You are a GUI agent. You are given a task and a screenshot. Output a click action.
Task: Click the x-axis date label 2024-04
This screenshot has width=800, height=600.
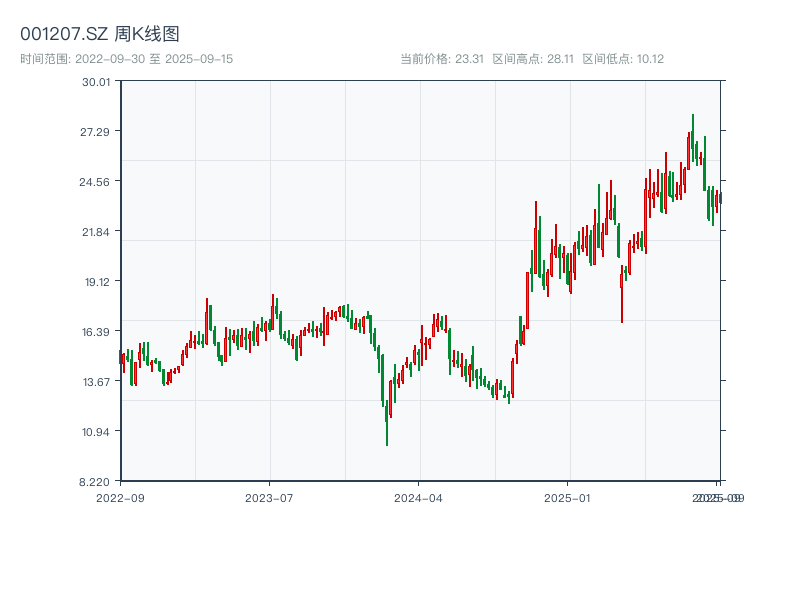click(x=418, y=498)
